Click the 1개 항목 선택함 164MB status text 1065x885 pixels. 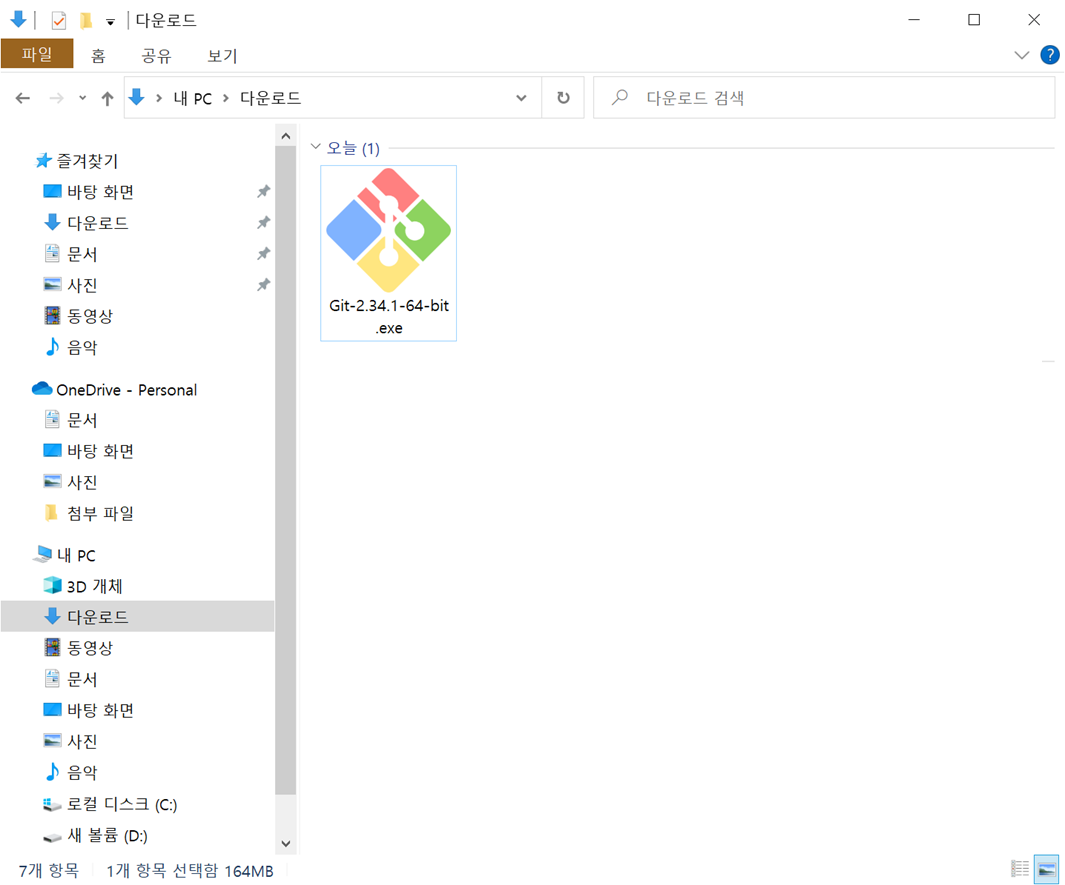click(190, 871)
